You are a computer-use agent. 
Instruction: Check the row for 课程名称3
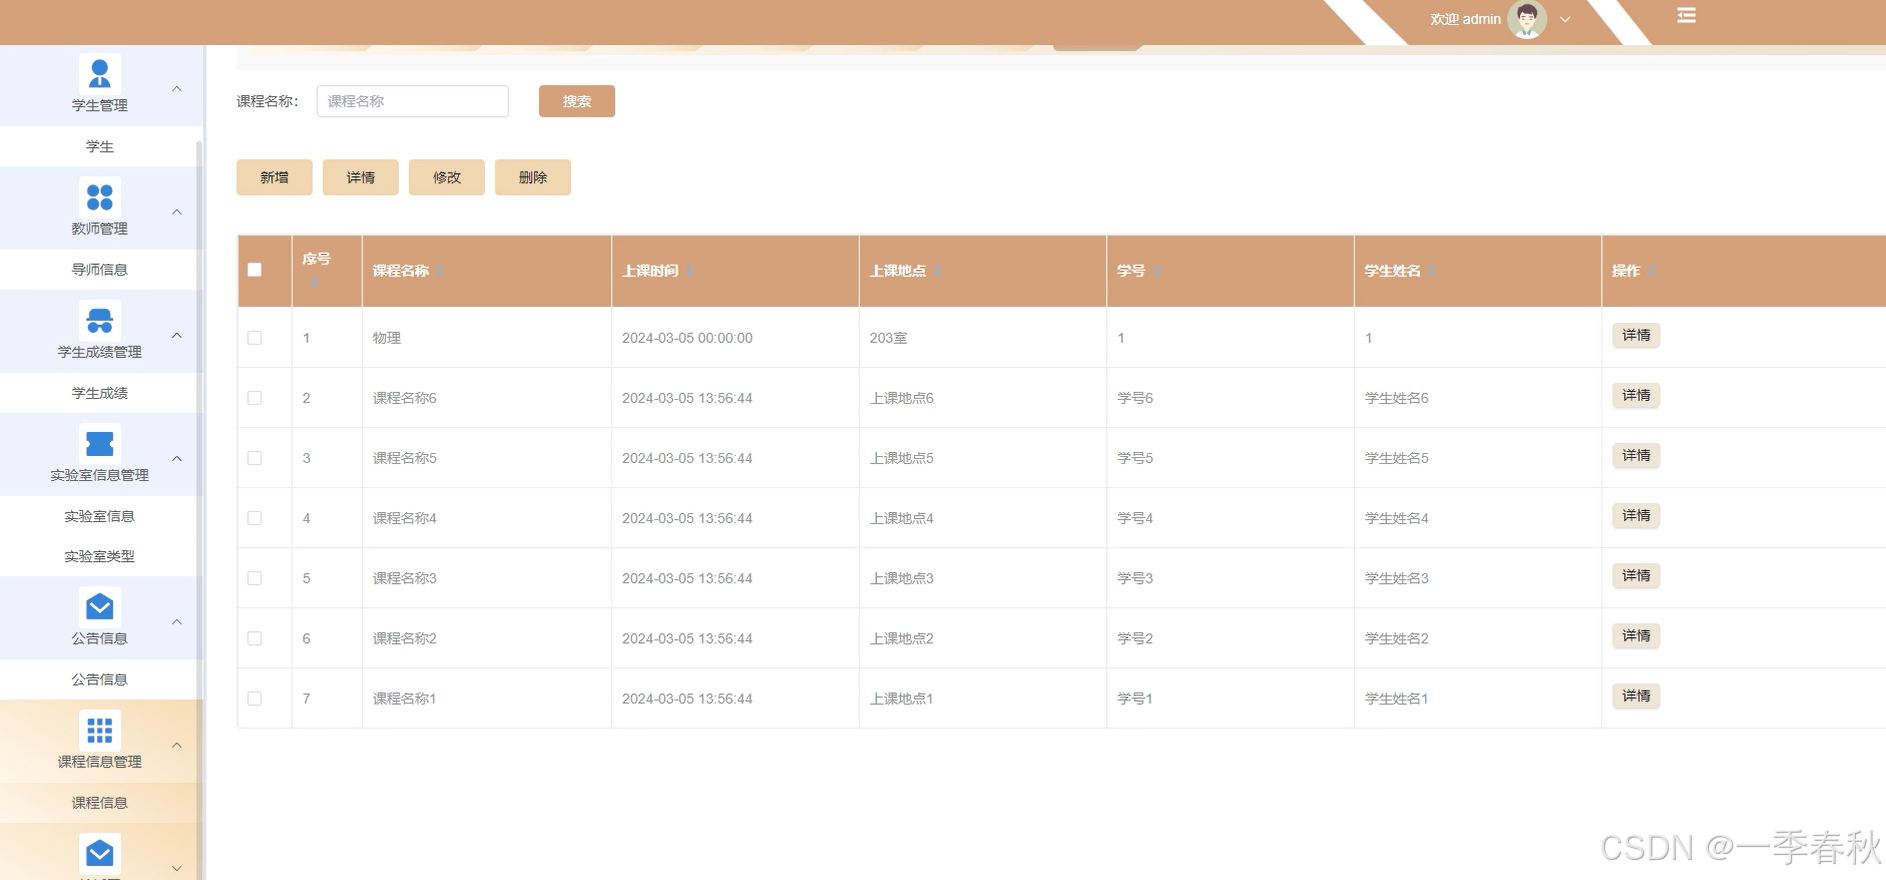tap(255, 578)
